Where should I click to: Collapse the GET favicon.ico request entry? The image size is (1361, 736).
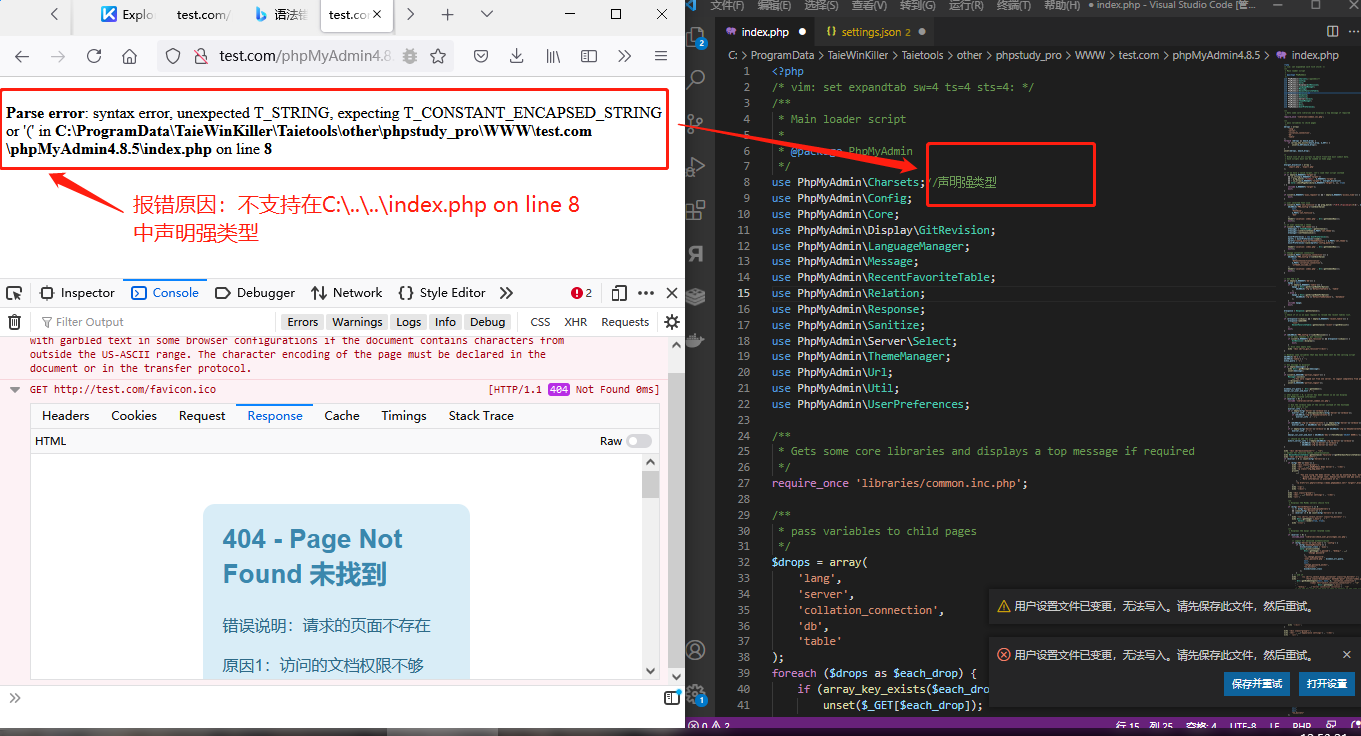point(14,390)
